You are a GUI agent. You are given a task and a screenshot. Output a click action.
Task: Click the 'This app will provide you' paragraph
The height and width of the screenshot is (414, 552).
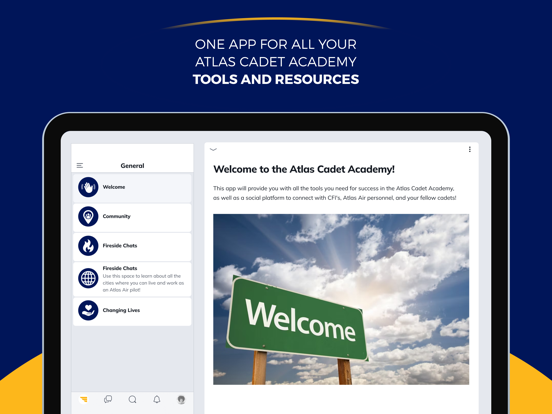coord(334,193)
